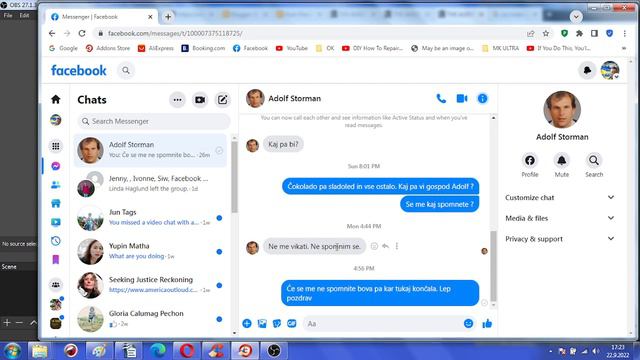This screenshot has width=640, height=360.
Task: Click the facebook logo
Action: point(79,71)
